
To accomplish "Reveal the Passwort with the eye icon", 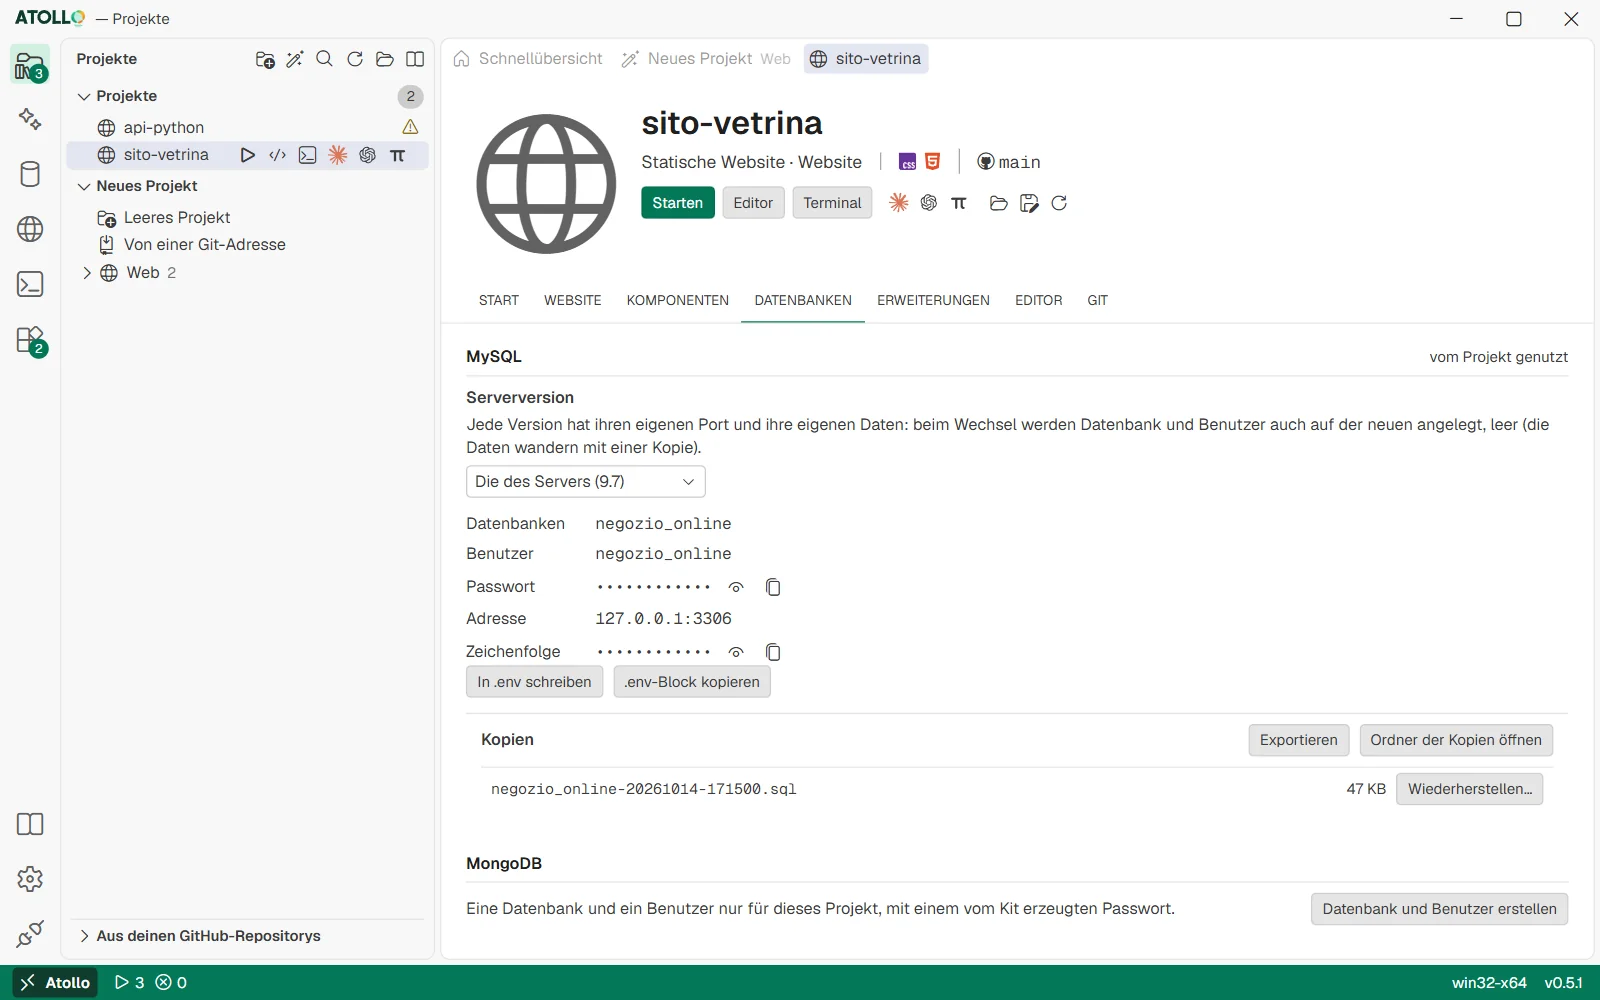I will pos(736,587).
